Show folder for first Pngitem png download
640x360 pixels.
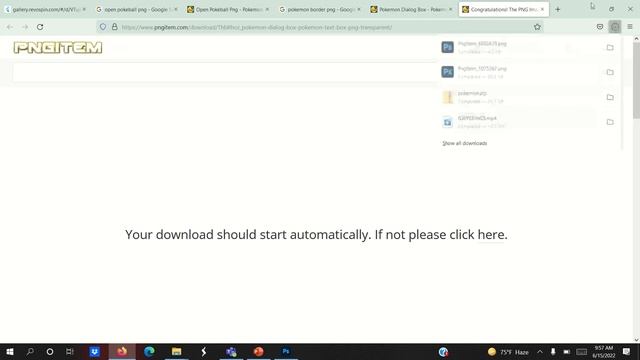point(610,47)
